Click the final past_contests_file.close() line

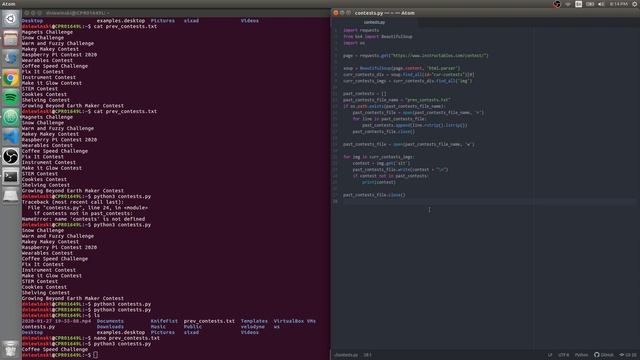(x=374, y=195)
